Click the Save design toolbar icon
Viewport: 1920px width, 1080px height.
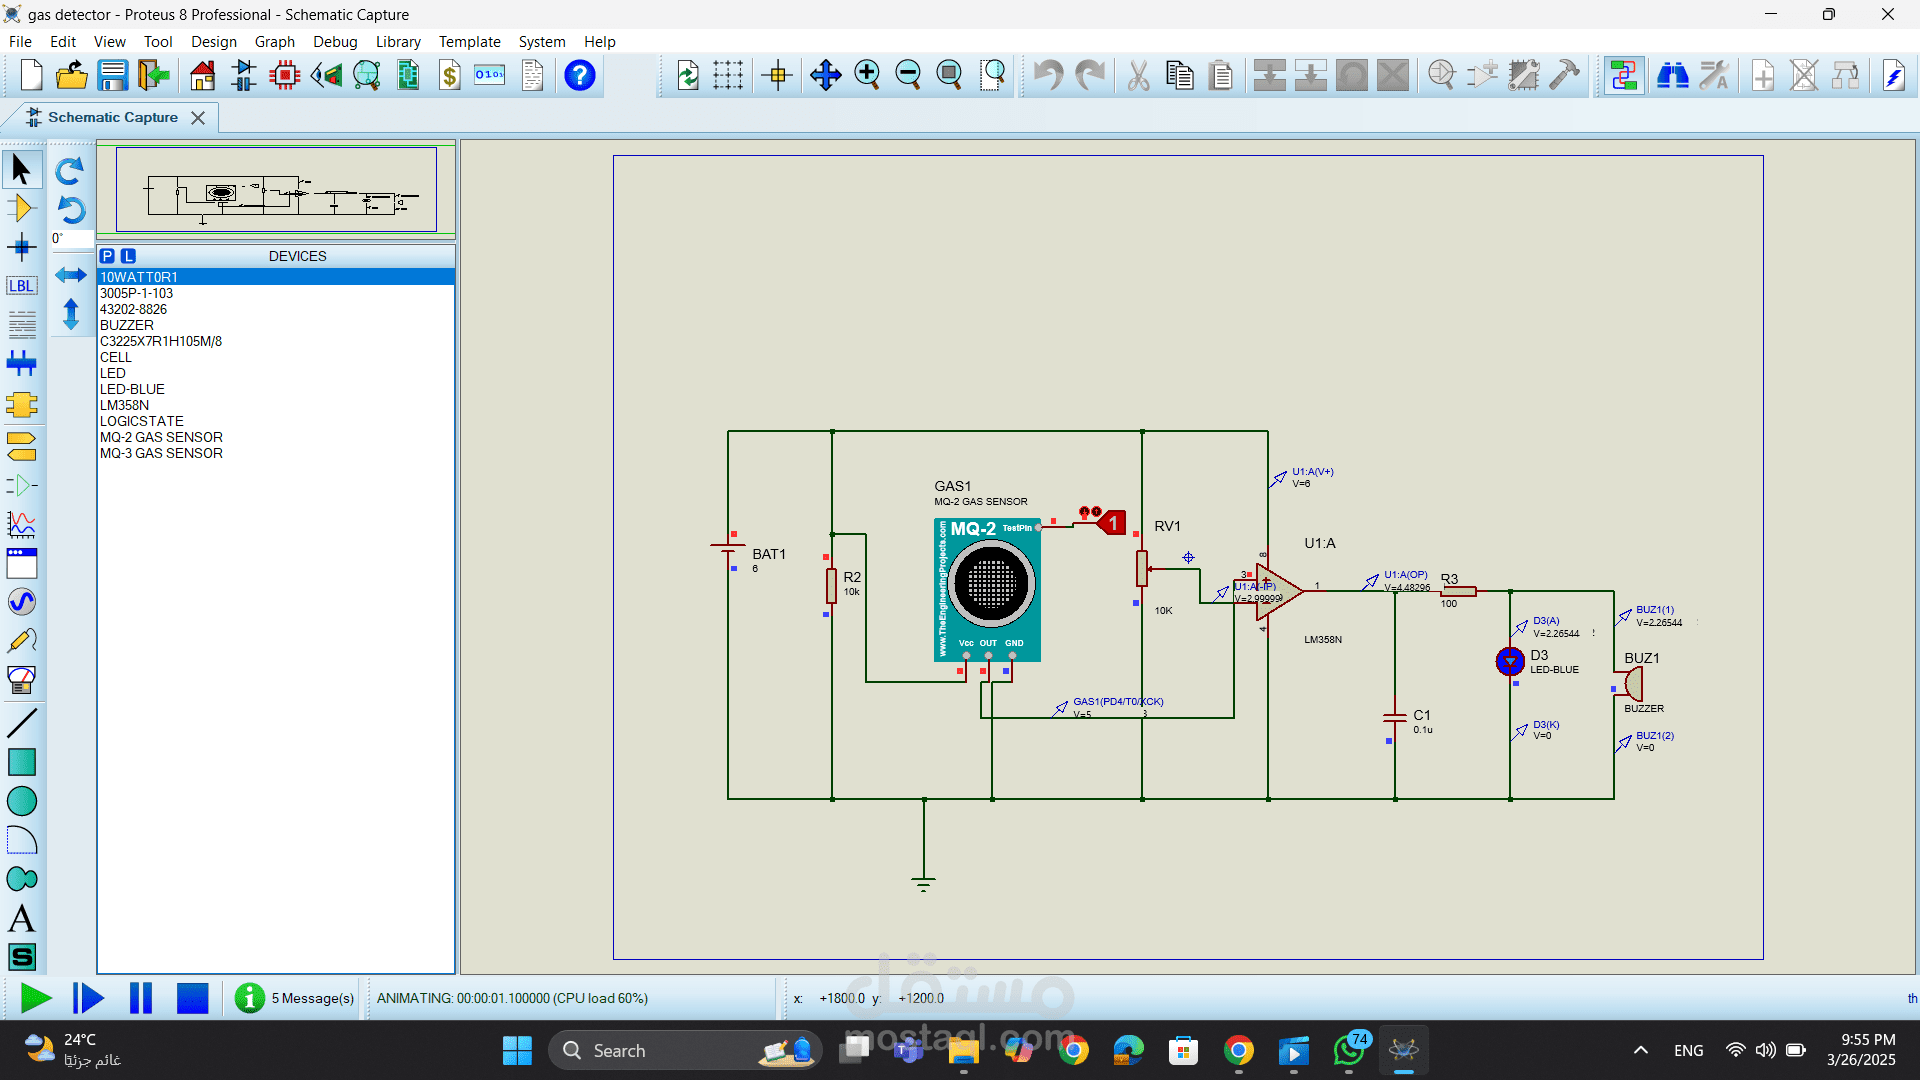112,75
